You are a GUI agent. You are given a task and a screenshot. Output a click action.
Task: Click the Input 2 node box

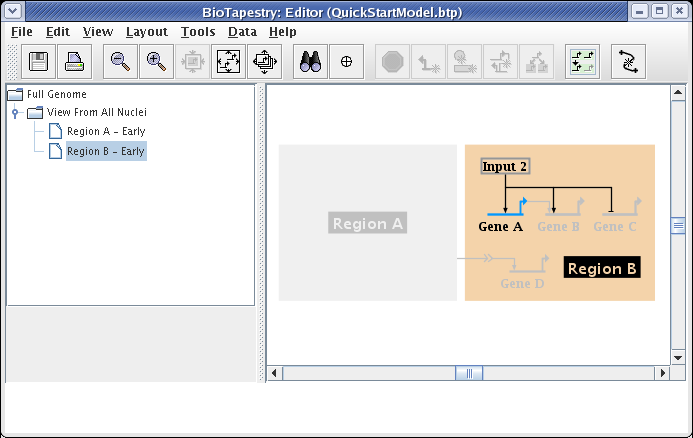(505, 166)
